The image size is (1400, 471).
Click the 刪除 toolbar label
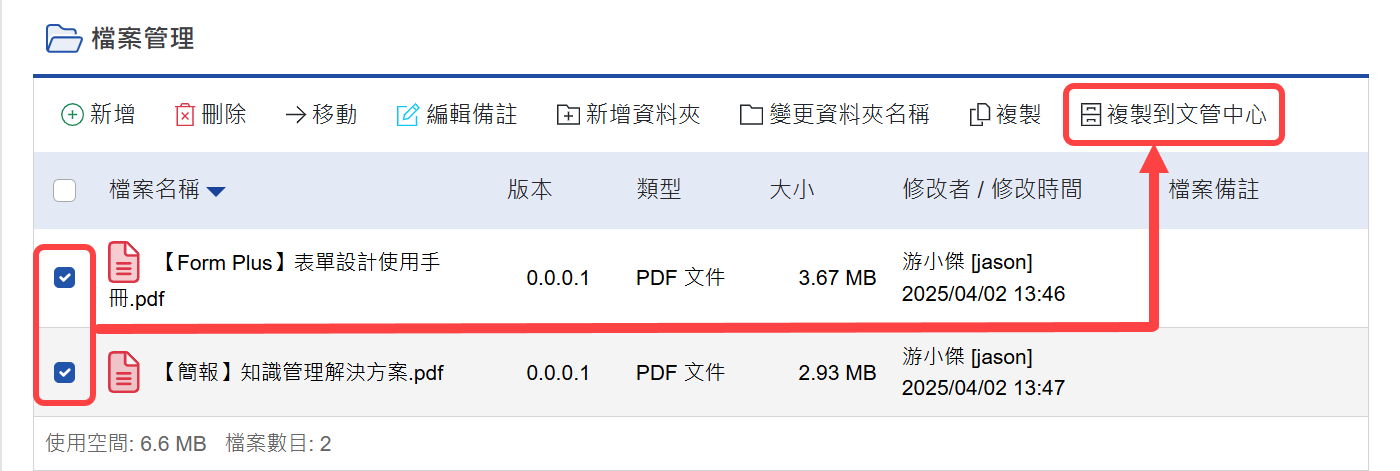pyautogui.click(x=224, y=115)
